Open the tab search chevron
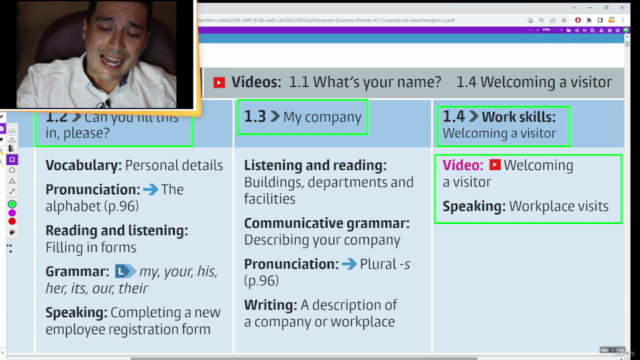 [x=574, y=7]
